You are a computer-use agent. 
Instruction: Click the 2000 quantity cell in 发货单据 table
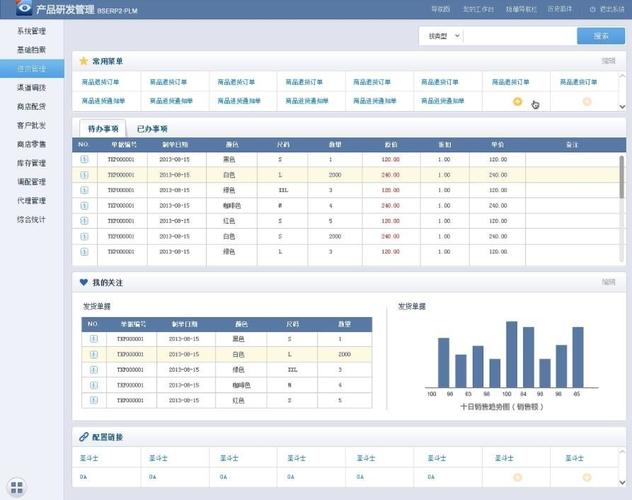click(344, 354)
